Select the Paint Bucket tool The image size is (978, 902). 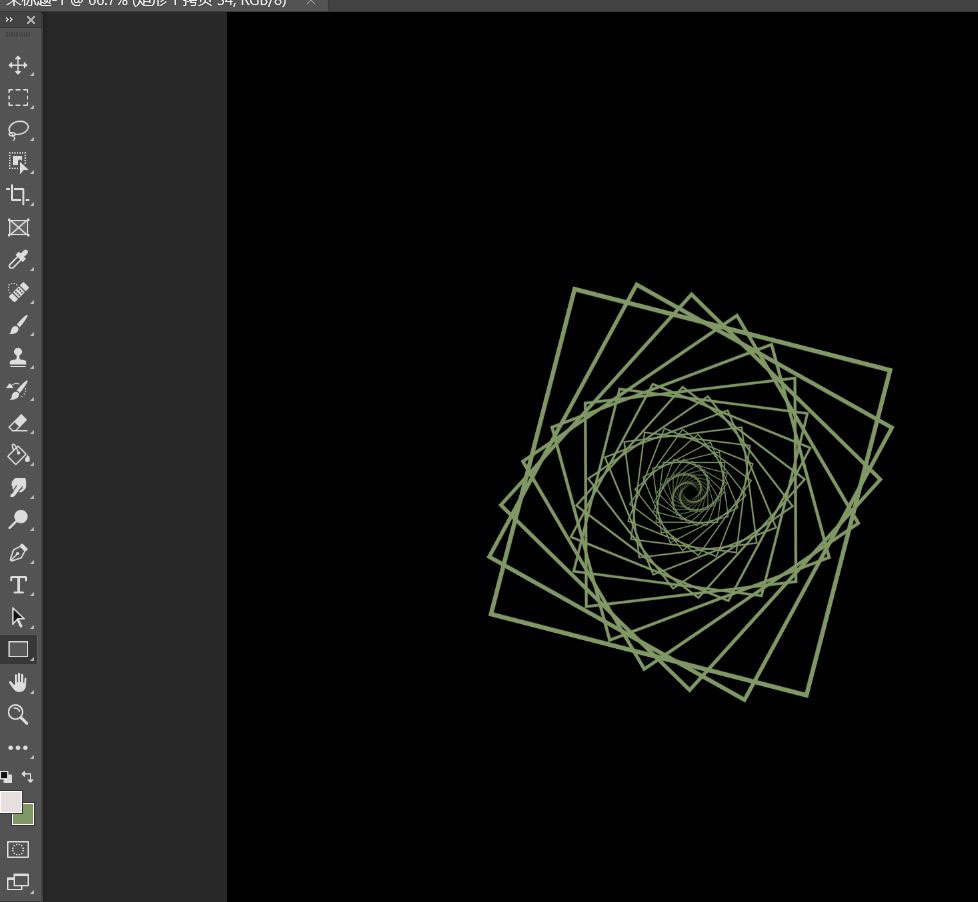18,455
